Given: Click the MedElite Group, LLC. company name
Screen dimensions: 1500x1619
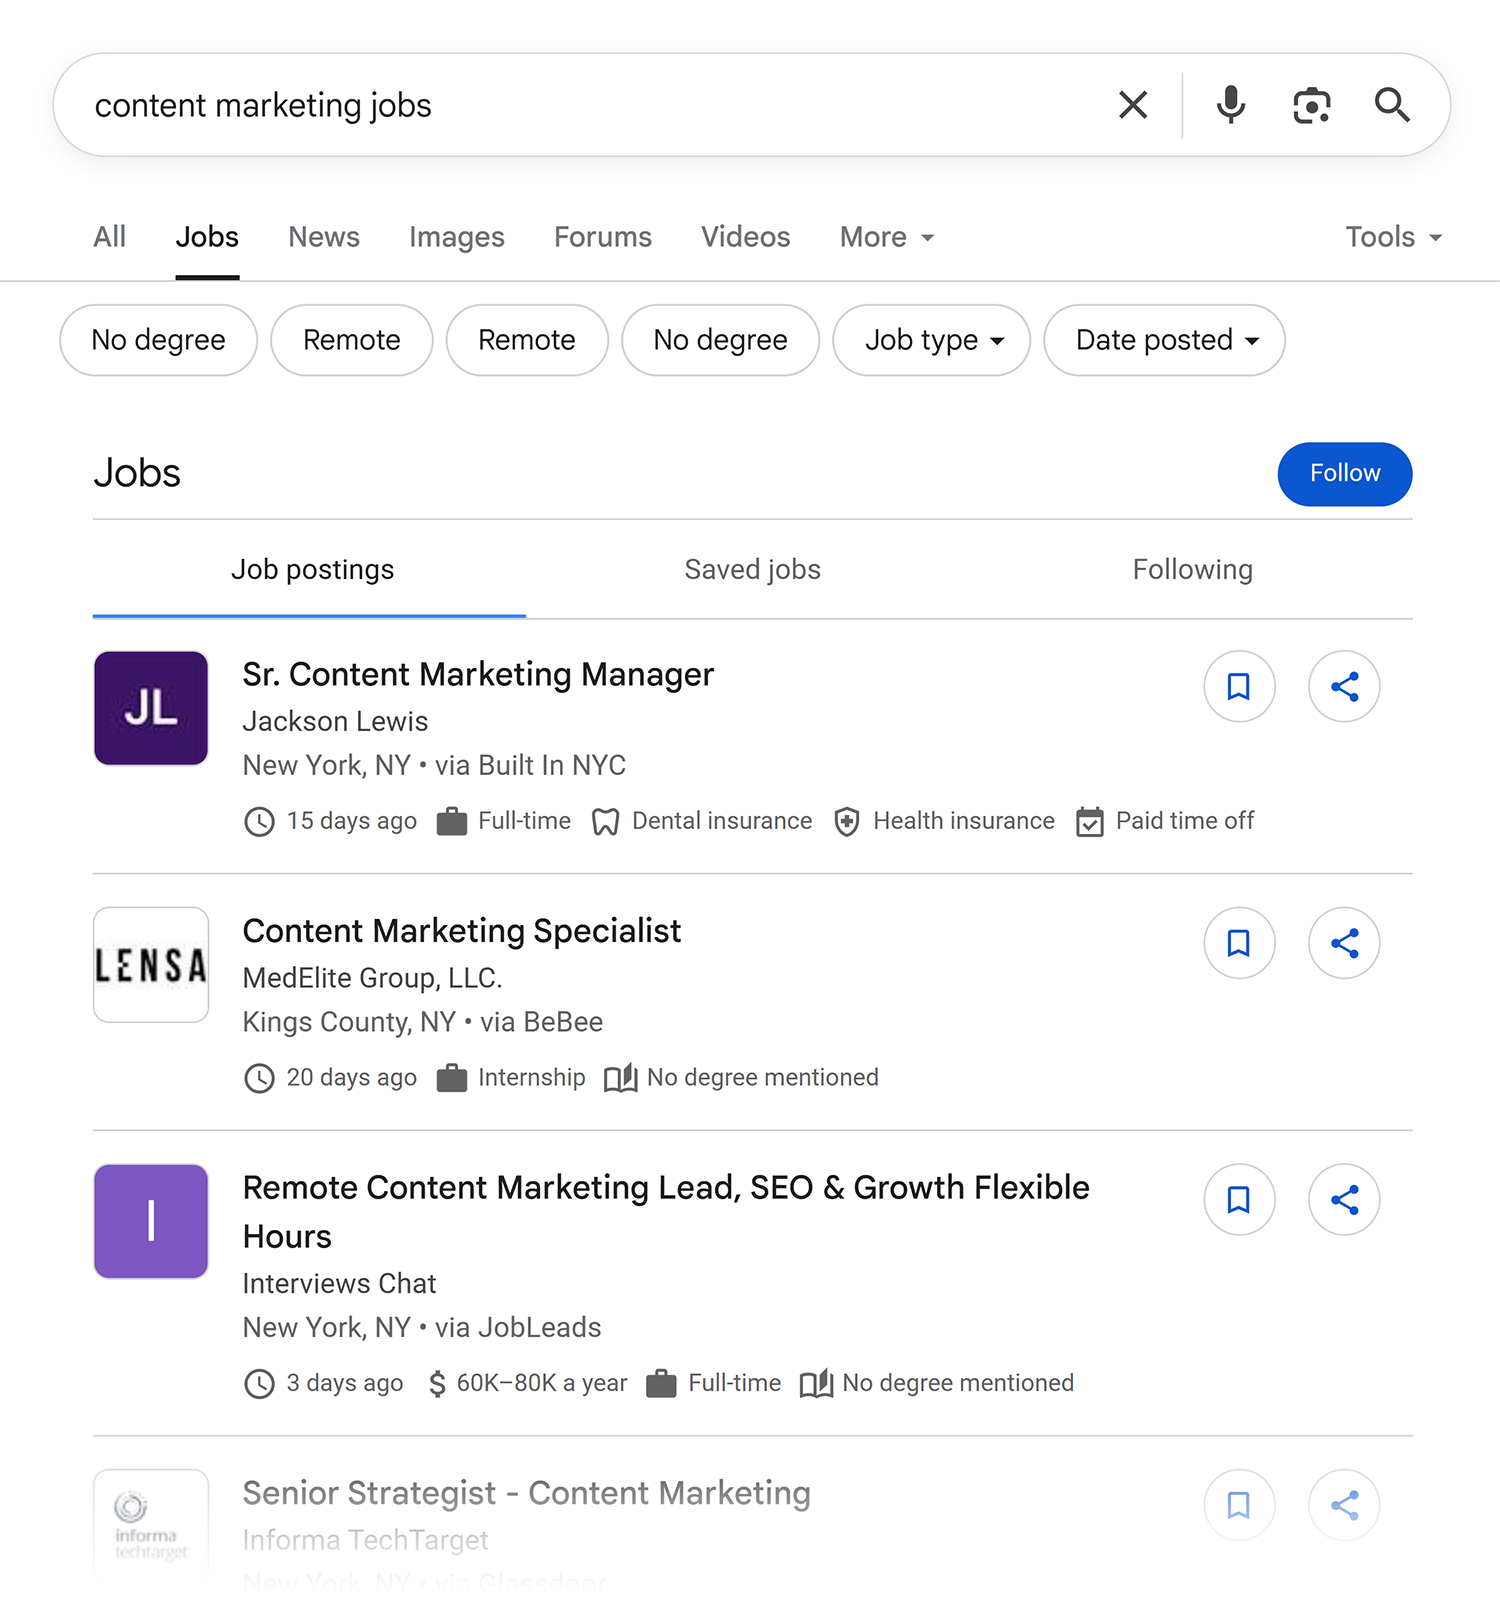Looking at the screenshot, I should coord(373,978).
